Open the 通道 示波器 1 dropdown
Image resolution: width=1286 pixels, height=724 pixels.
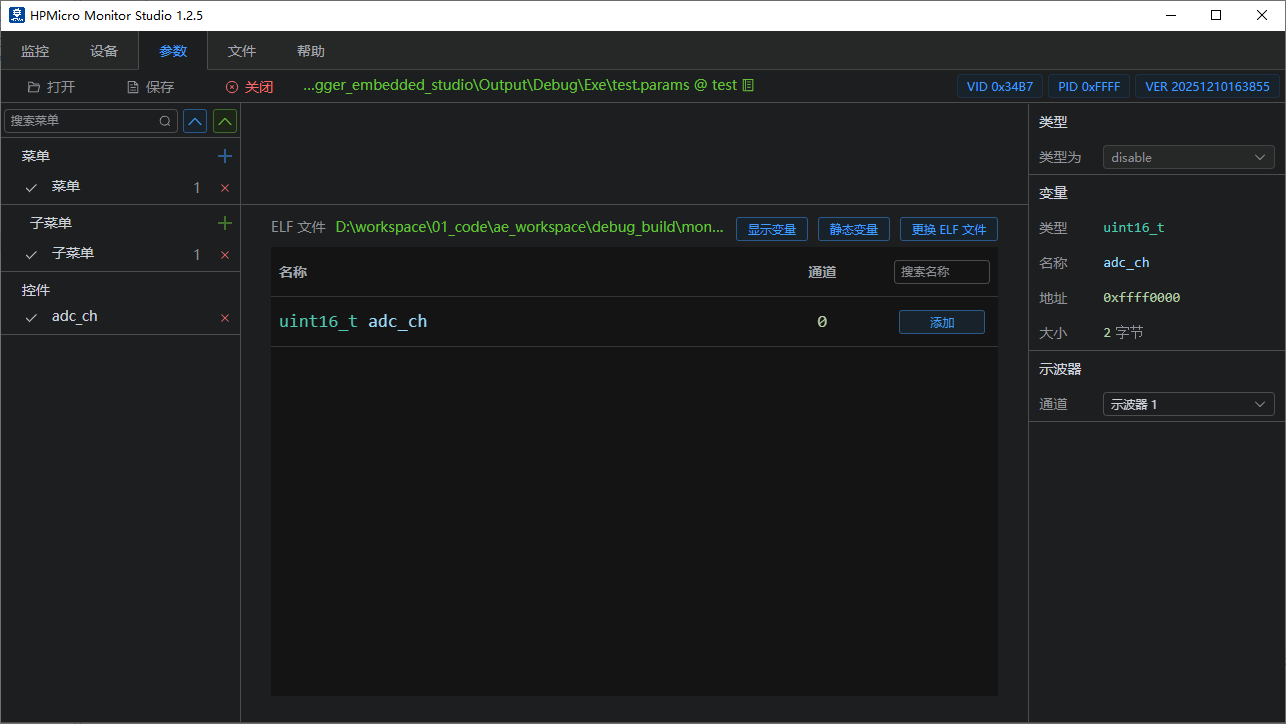1188,404
